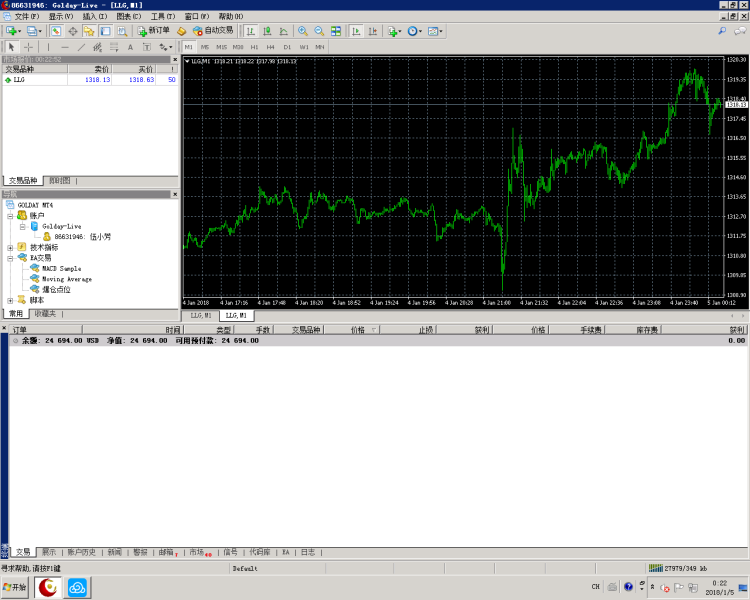Image resolution: width=750 pixels, height=600 pixels.
Task: Open the 账户历史 terminal tab
Action: (x=81, y=552)
